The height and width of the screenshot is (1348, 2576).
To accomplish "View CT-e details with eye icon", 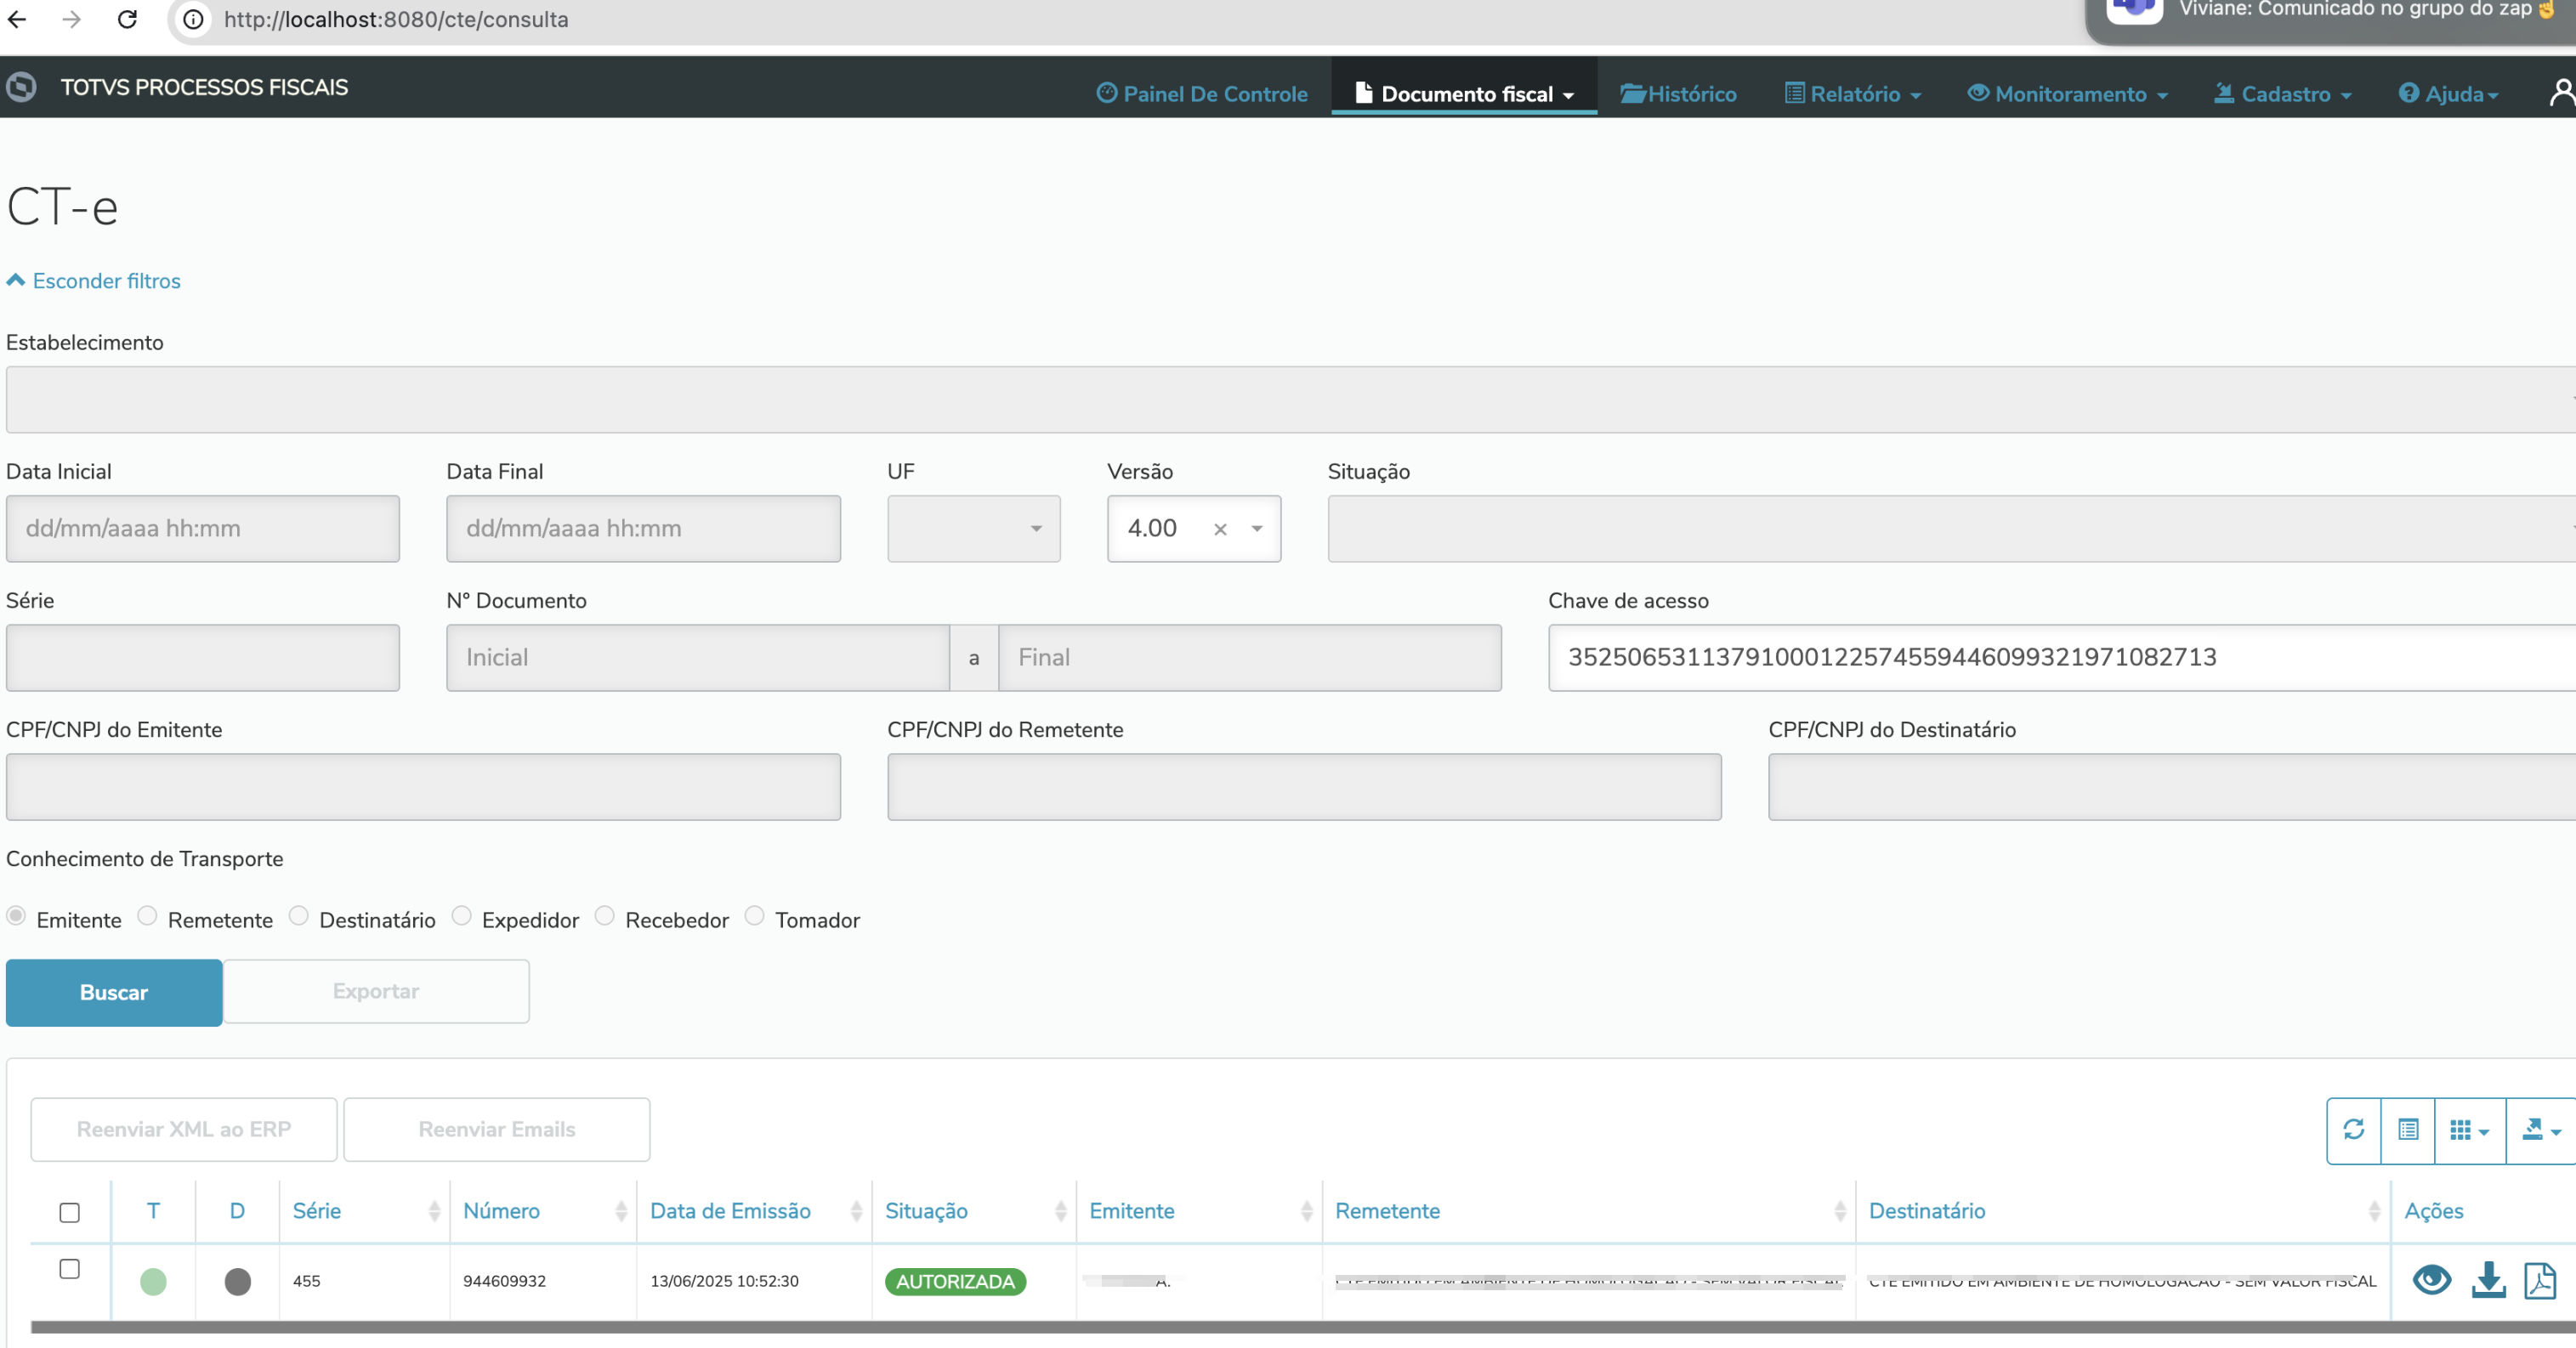I will point(2431,1280).
